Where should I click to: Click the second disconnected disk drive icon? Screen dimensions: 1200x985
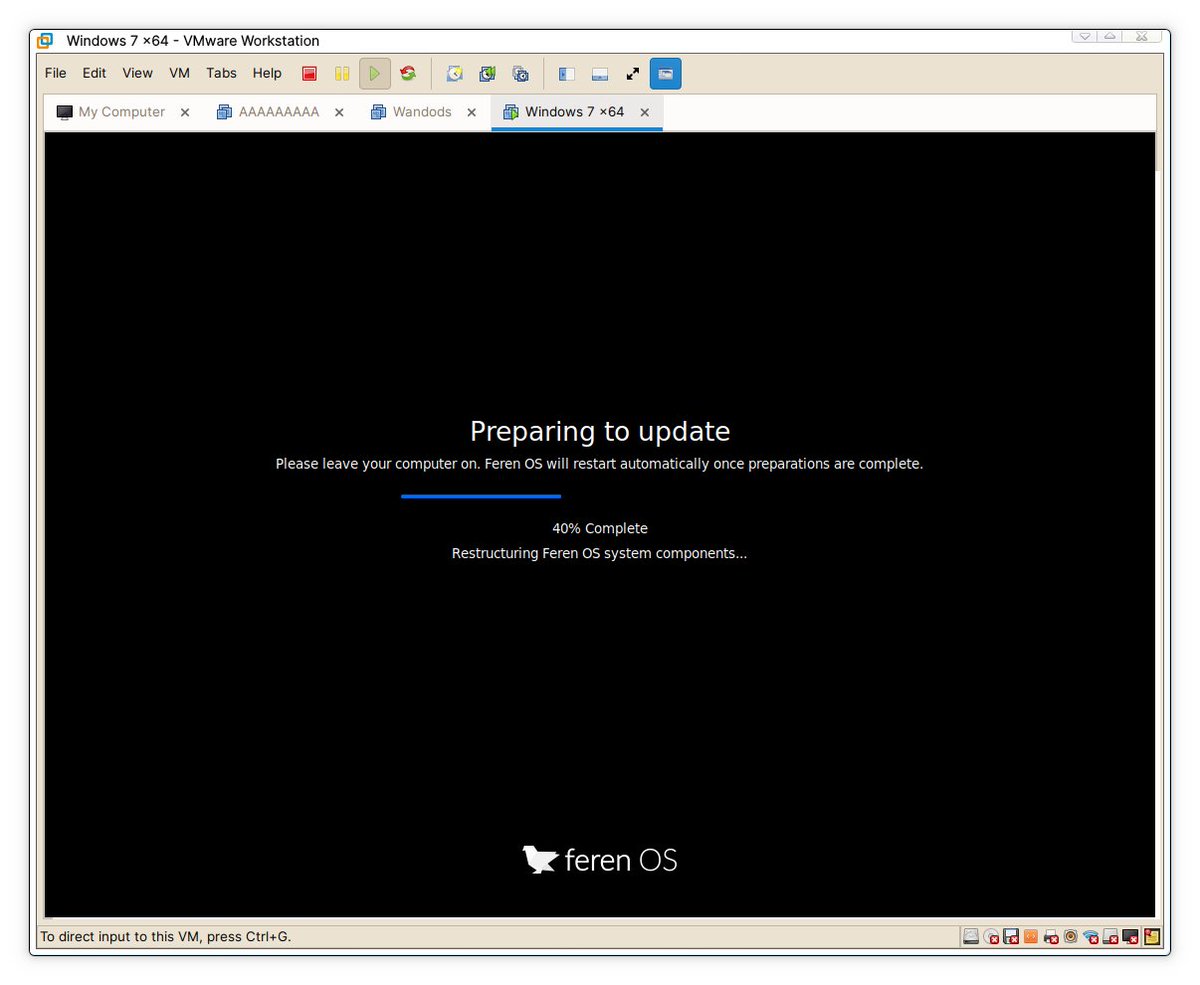1110,936
